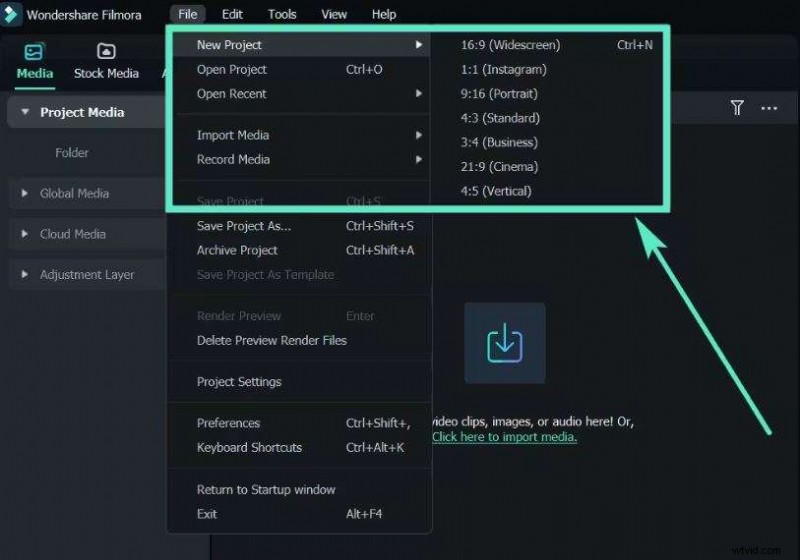This screenshot has width=800, height=560.
Task: Expand the Record Media submenu arrow
Action: pos(418,159)
